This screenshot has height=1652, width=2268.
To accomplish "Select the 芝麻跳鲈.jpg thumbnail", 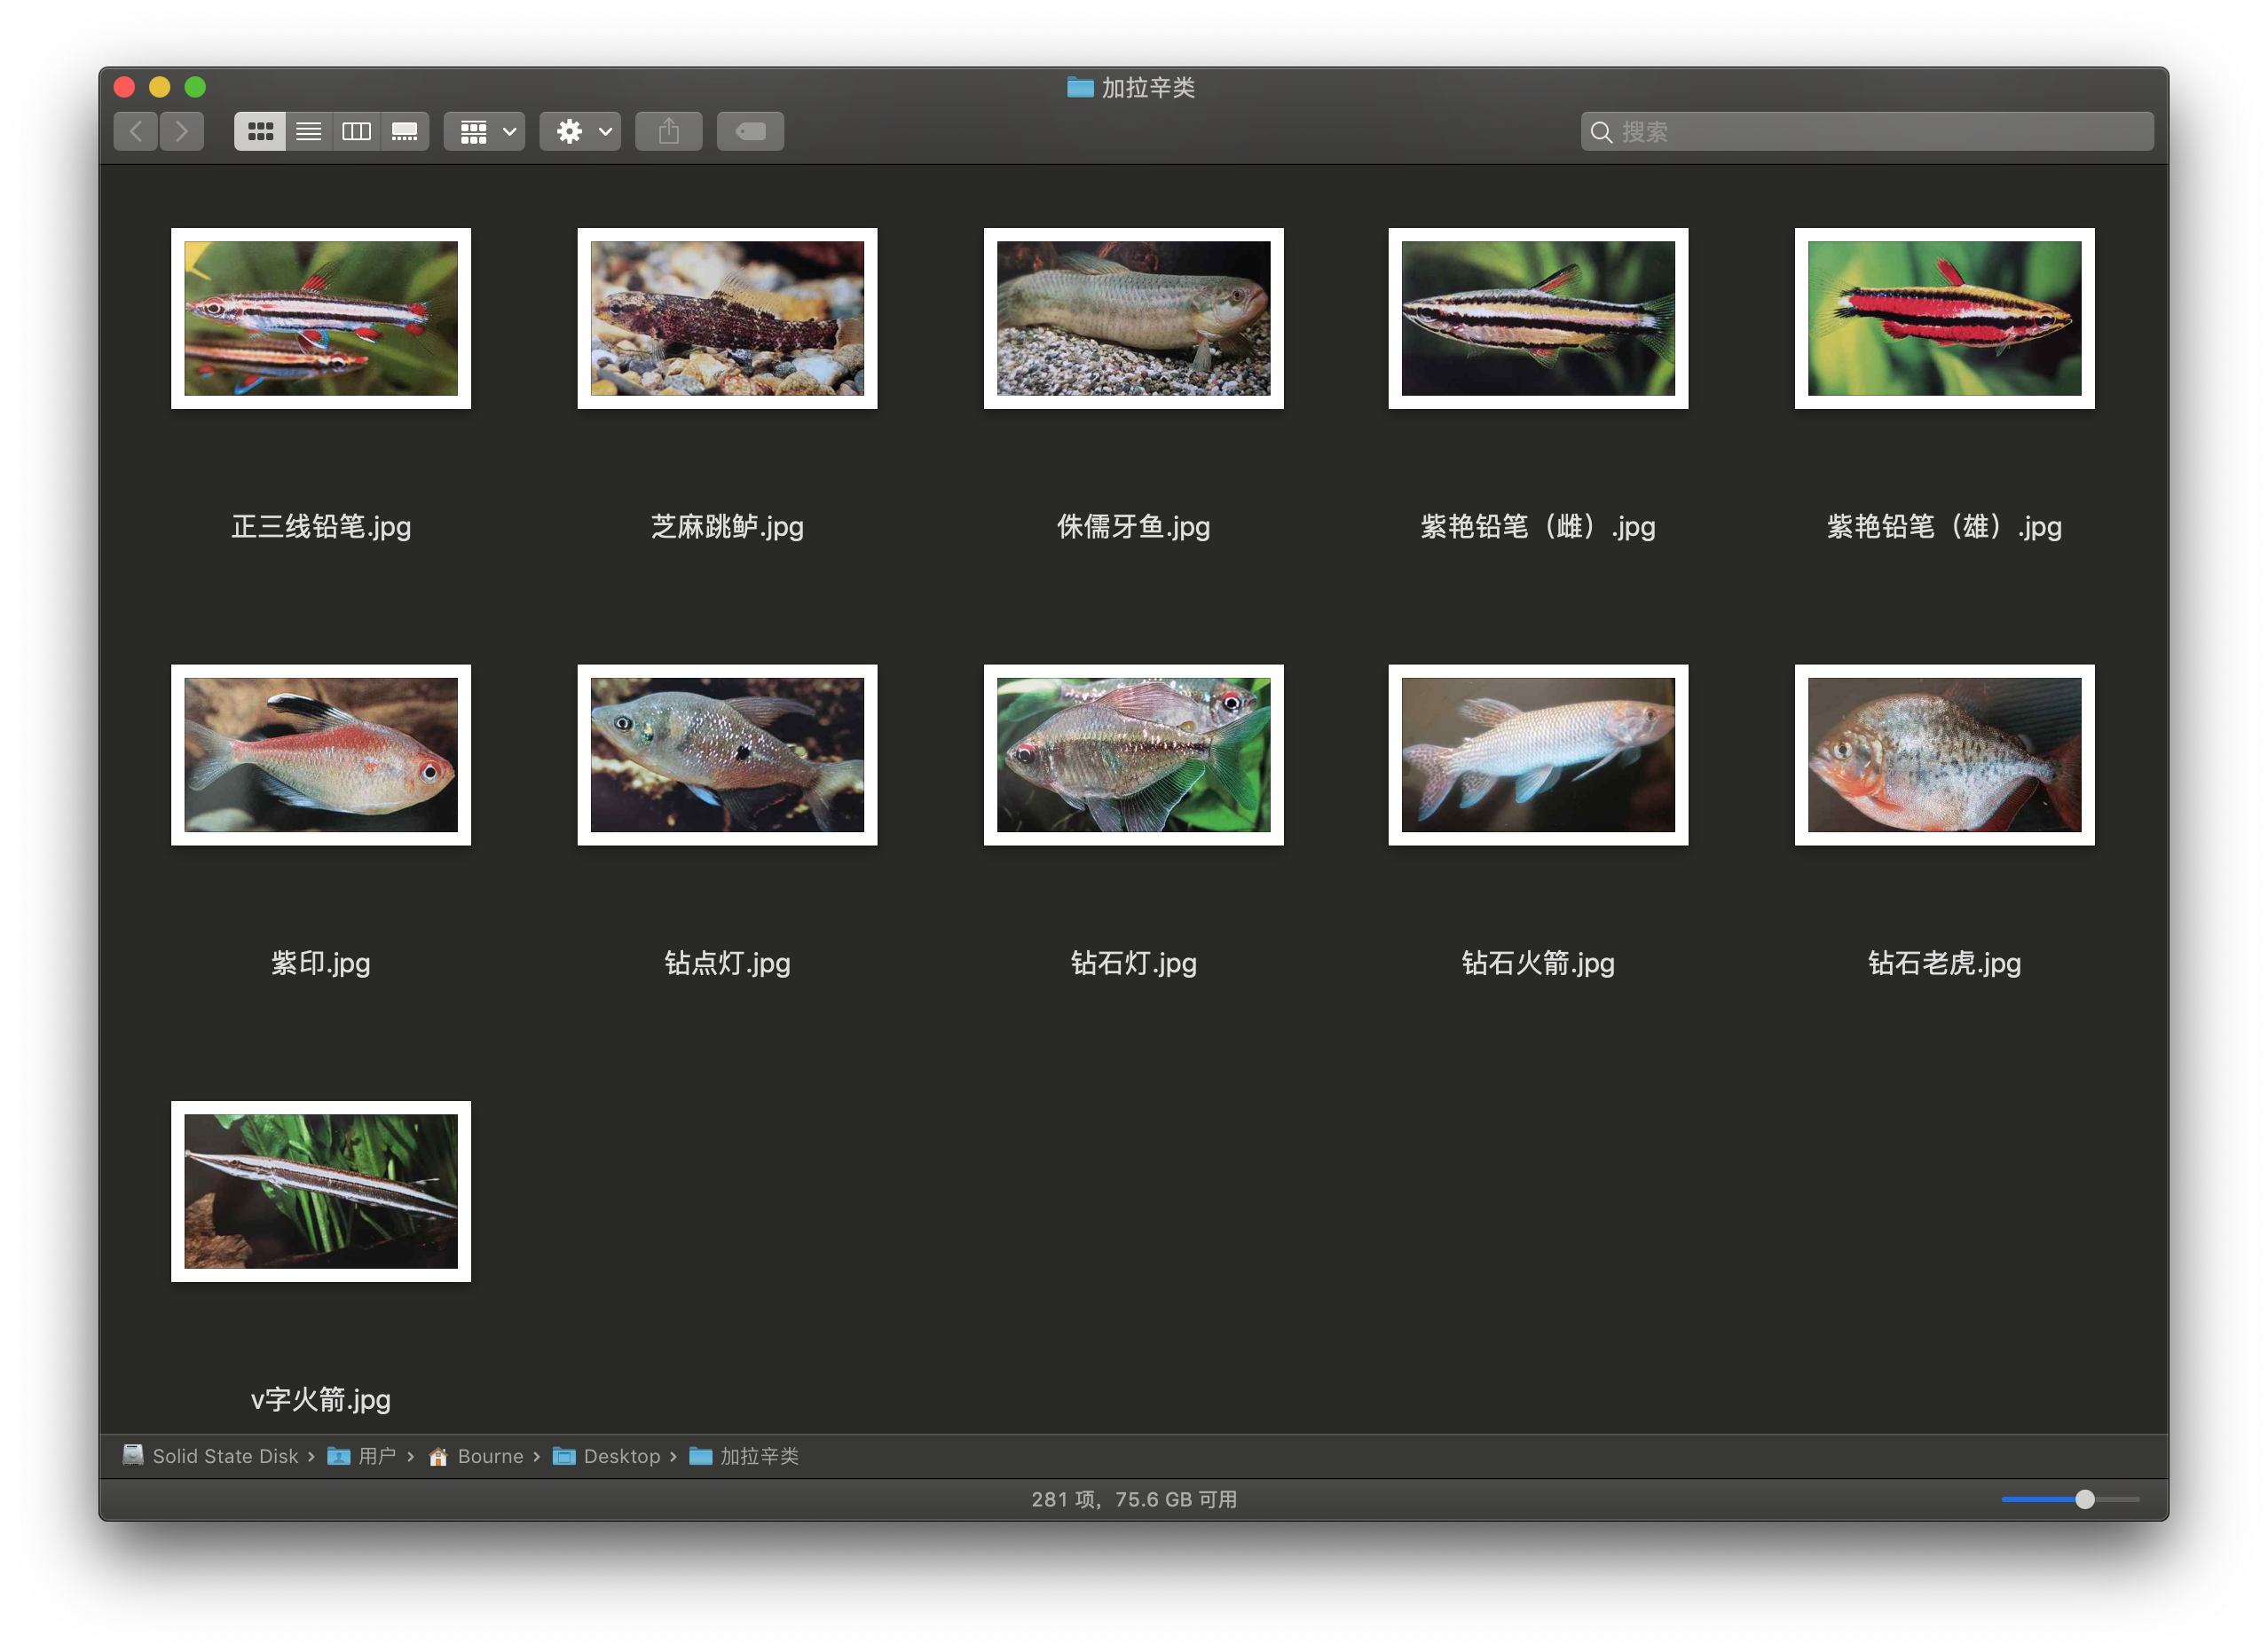I will tap(727, 318).
